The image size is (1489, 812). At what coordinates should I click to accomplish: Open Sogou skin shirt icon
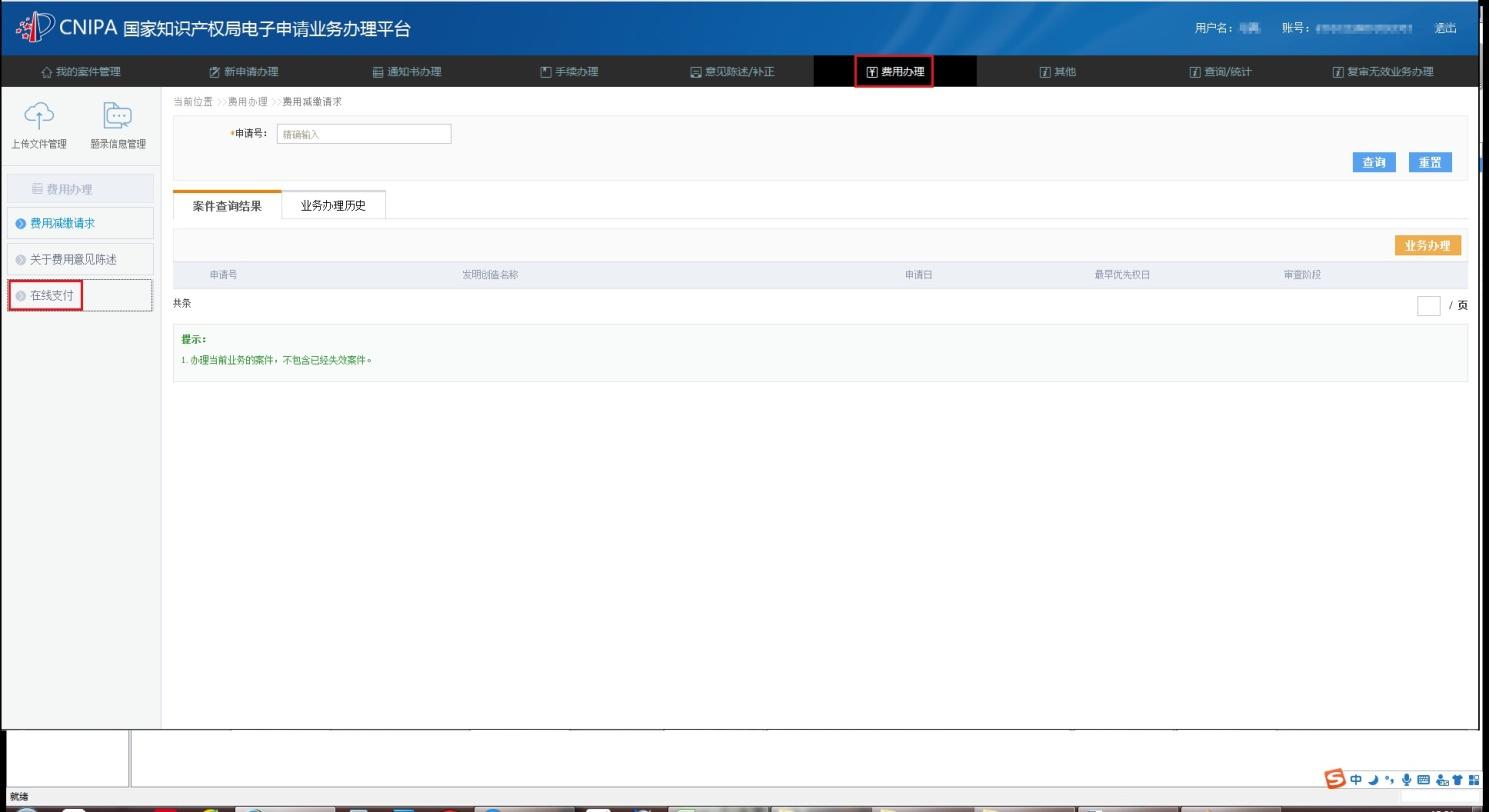point(1458,779)
